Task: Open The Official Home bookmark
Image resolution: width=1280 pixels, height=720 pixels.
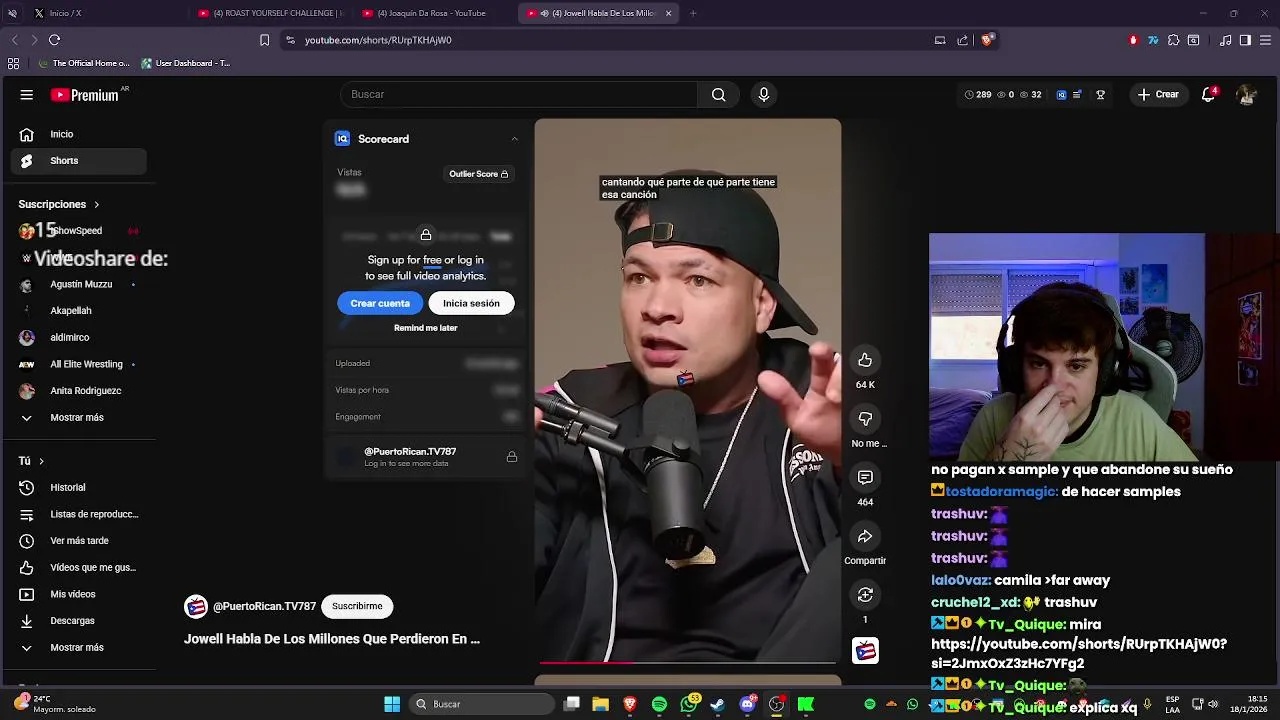Action: (x=84, y=63)
